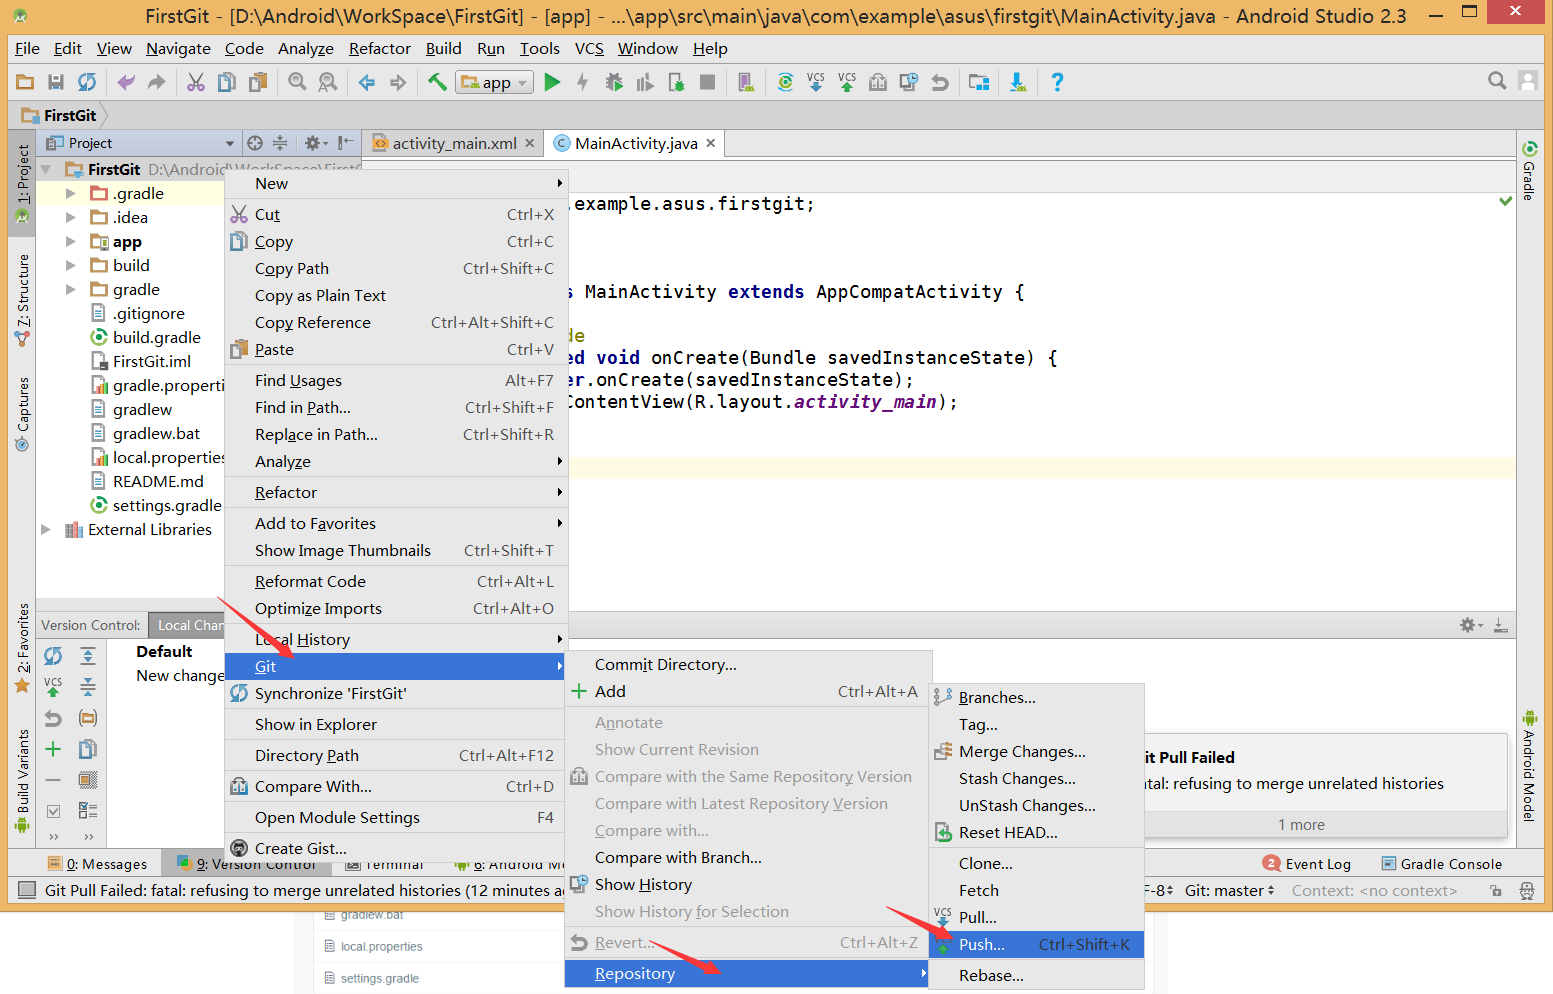Image resolution: width=1553 pixels, height=994 pixels.
Task: Click the Expand All icon in the Version Control panel
Action: (x=88, y=656)
